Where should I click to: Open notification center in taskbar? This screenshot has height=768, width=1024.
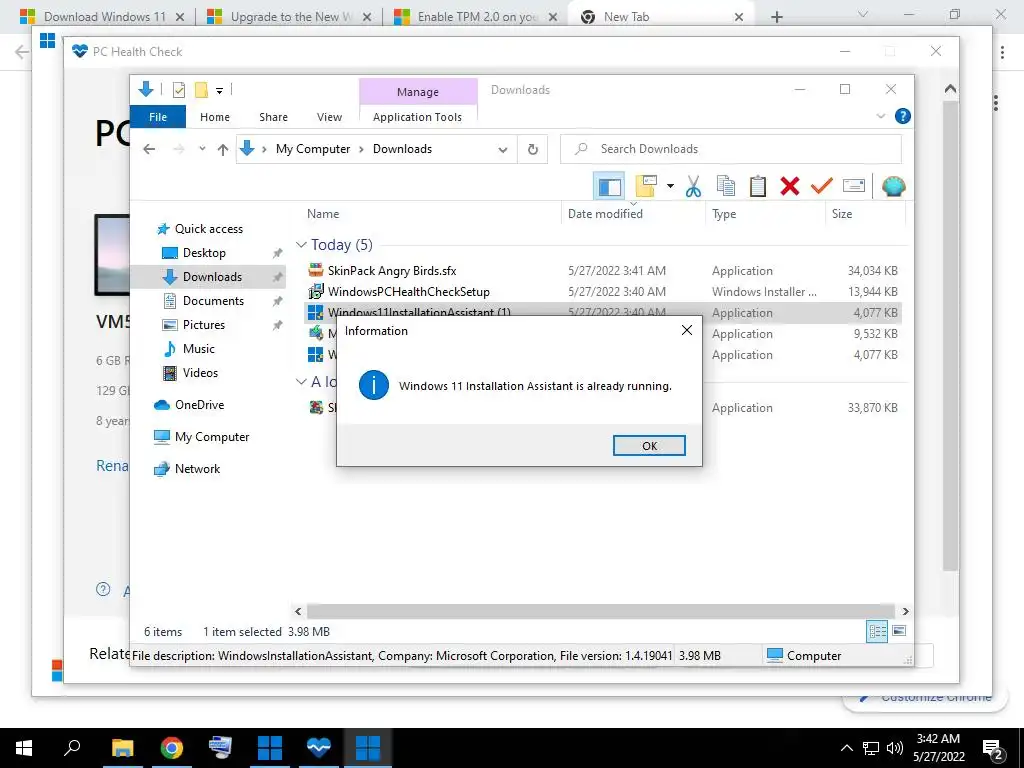tap(993, 748)
